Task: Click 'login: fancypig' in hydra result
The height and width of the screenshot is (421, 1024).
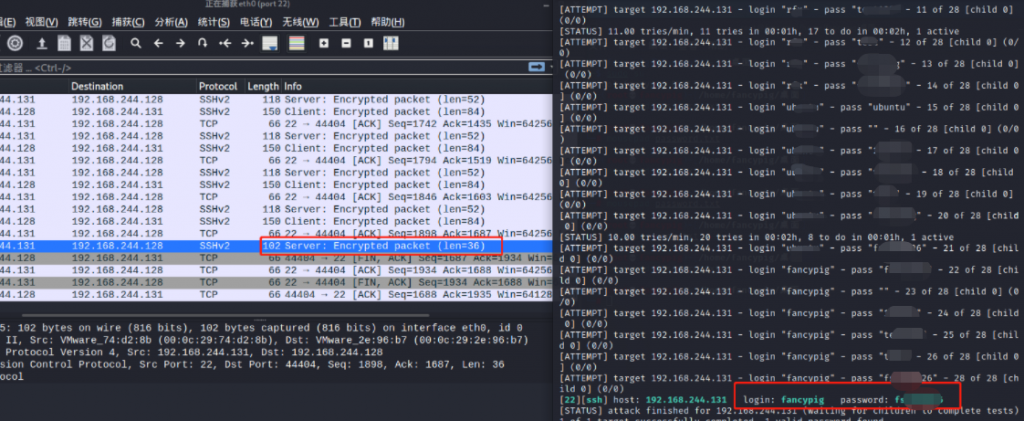Action: pos(784,399)
